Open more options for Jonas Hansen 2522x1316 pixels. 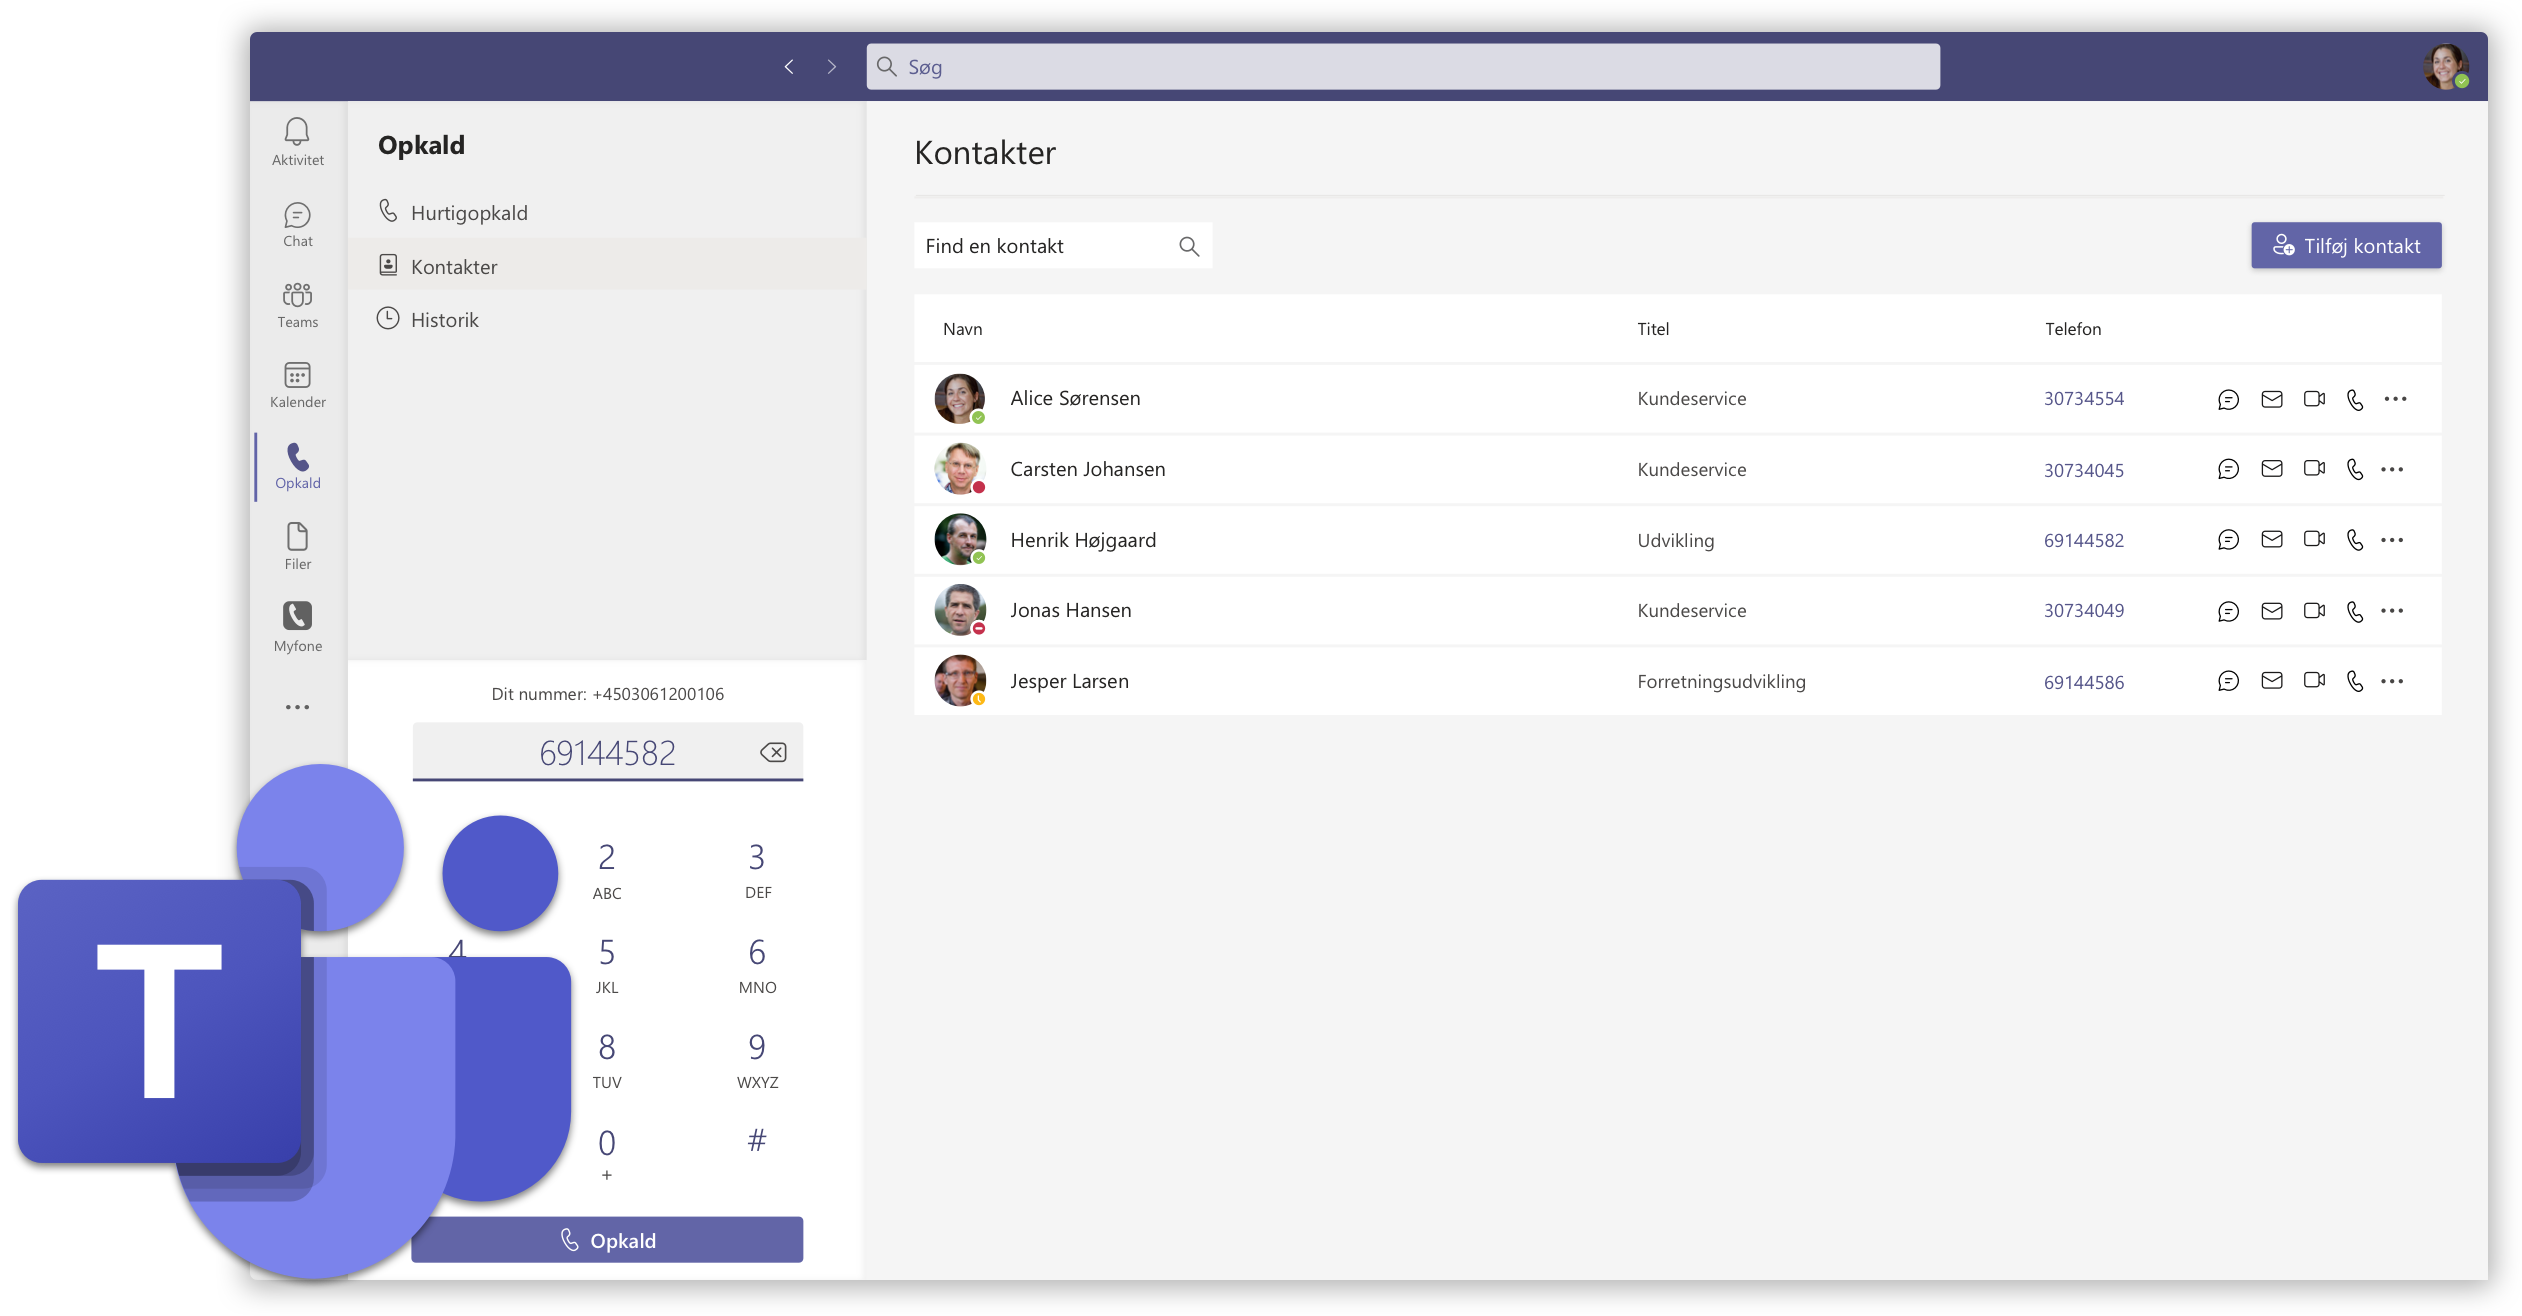pyautogui.click(x=2392, y=611)
